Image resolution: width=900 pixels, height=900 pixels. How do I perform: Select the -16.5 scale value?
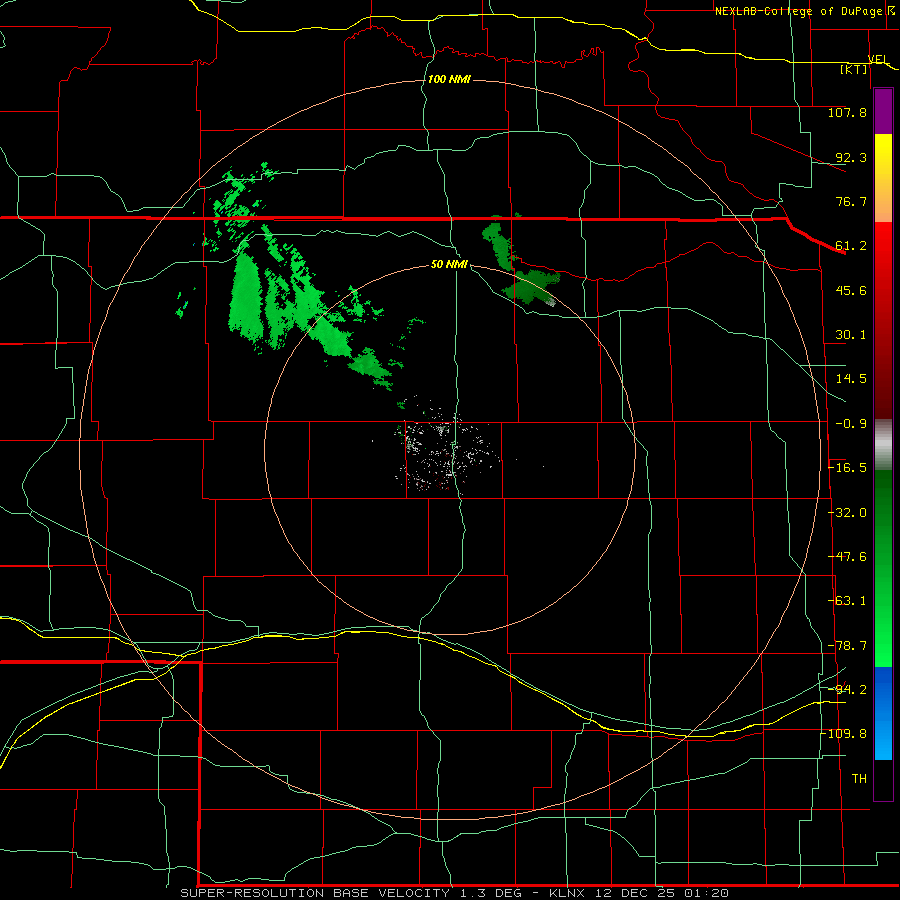click(847, 468)
